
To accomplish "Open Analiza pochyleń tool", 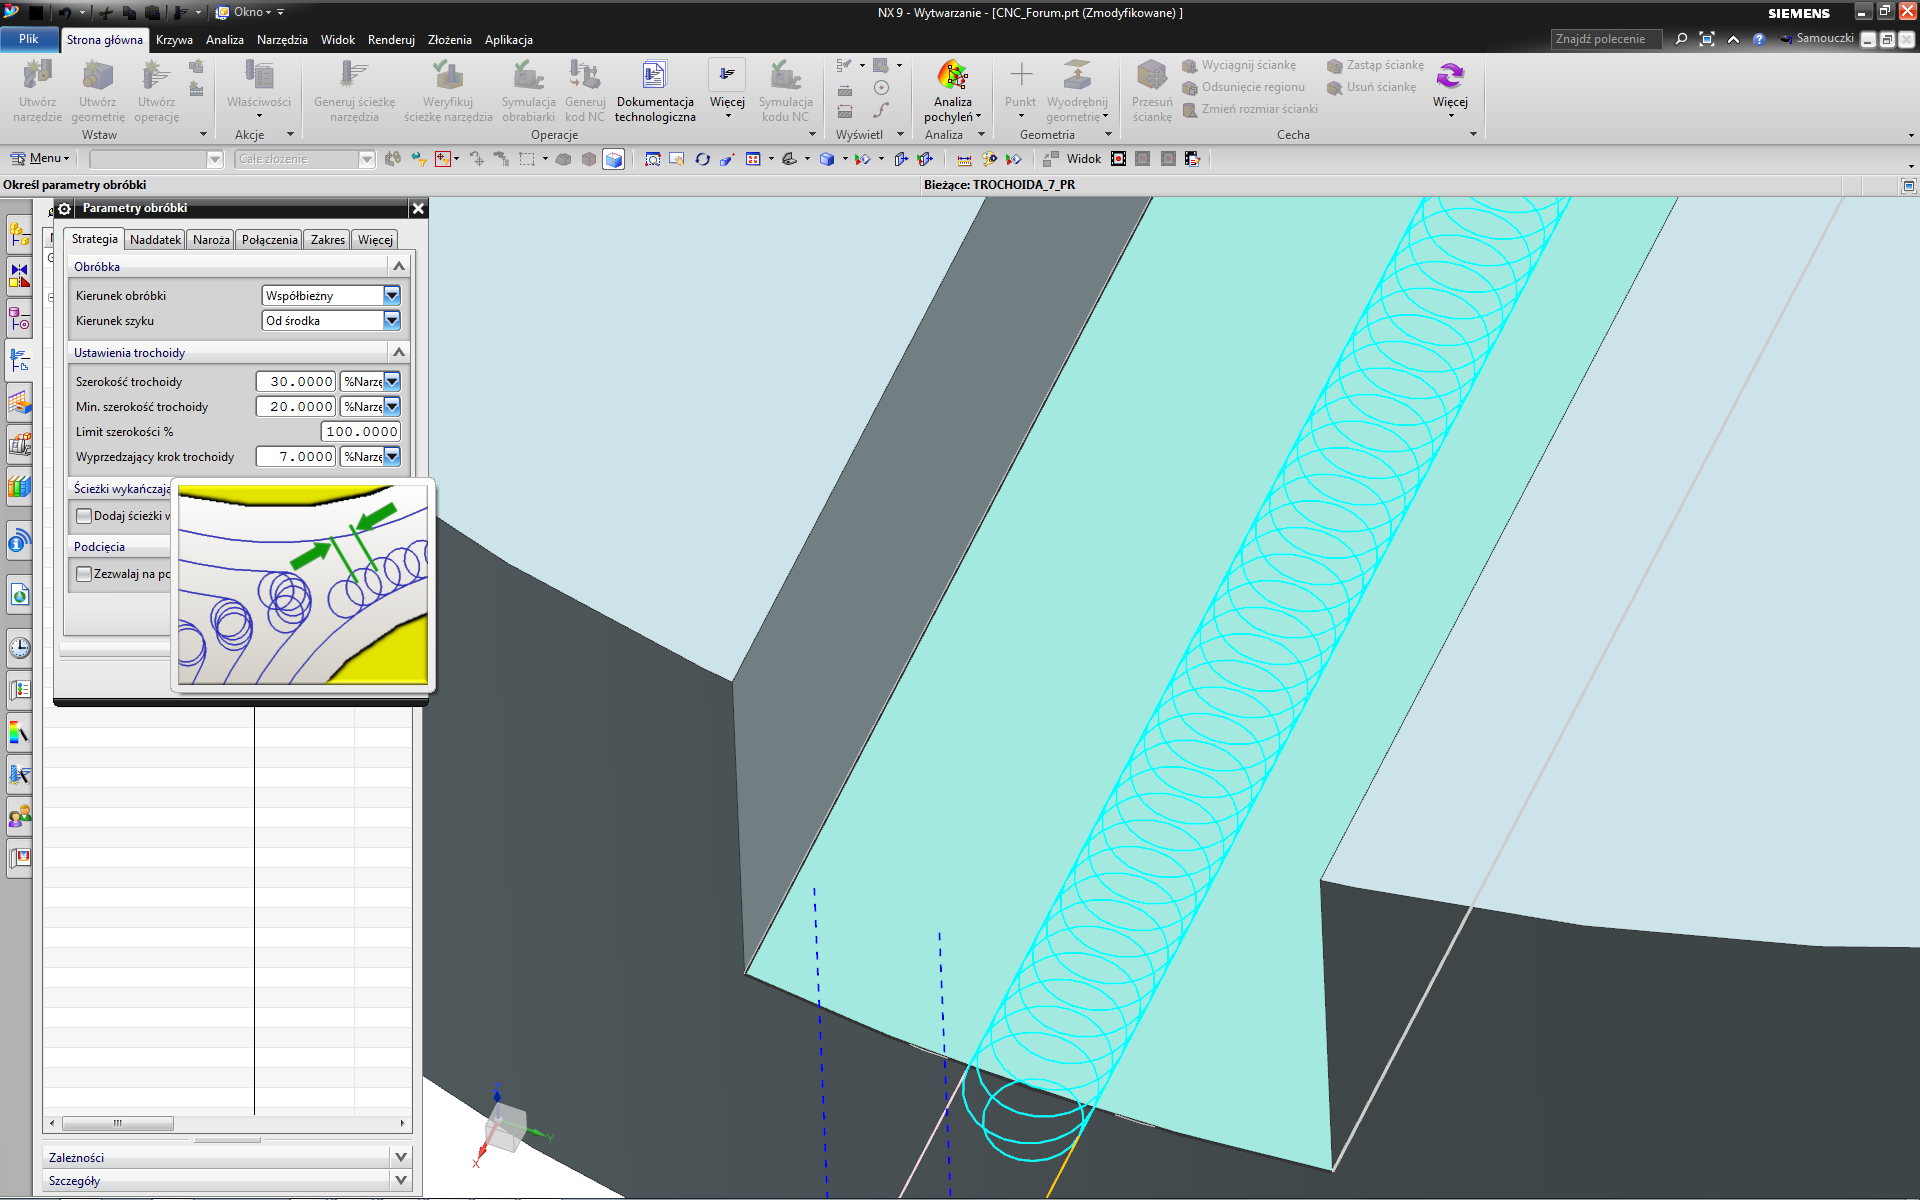I will pos(952,91).
